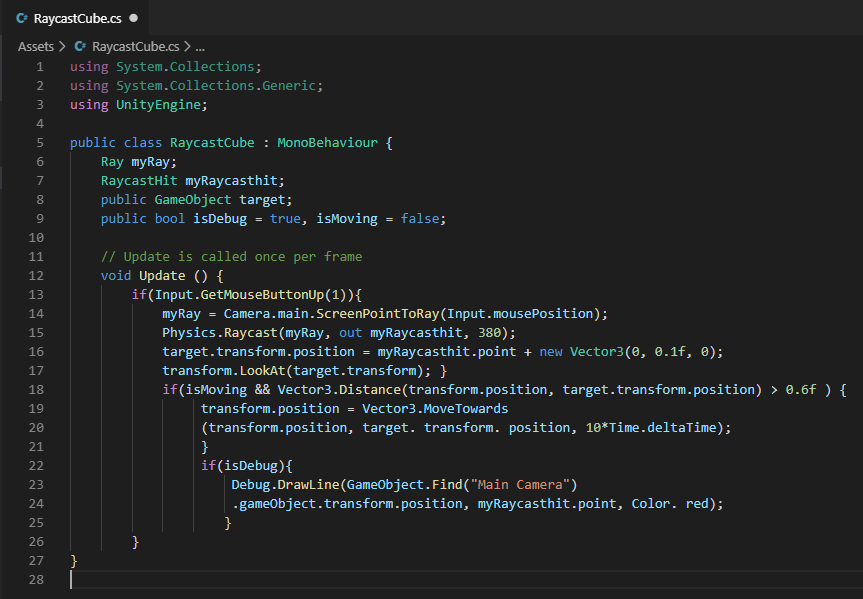Click 'ScreenPointToRay' on line 14

coord(378,313)
